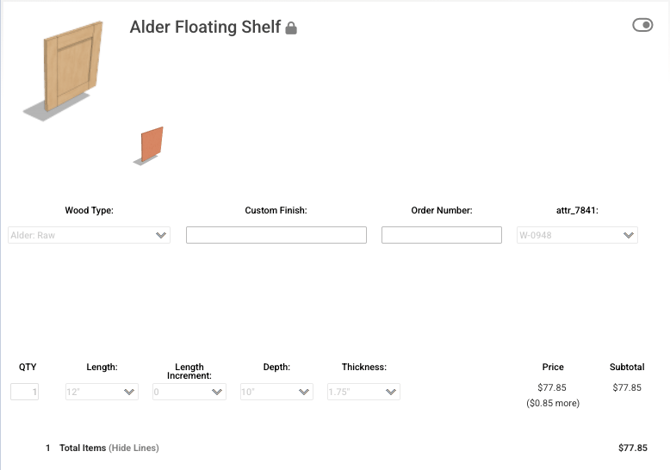Toggle the switch at top right
670x470 pixels.
click(x=642, y=25)
